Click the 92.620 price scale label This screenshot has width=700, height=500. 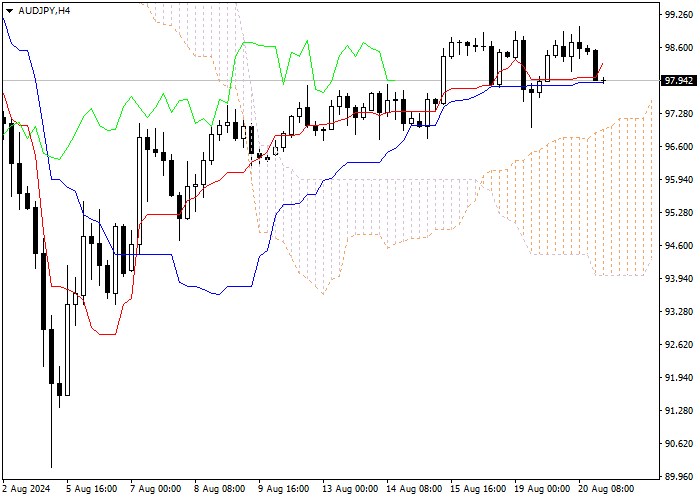tap(679, 345)
